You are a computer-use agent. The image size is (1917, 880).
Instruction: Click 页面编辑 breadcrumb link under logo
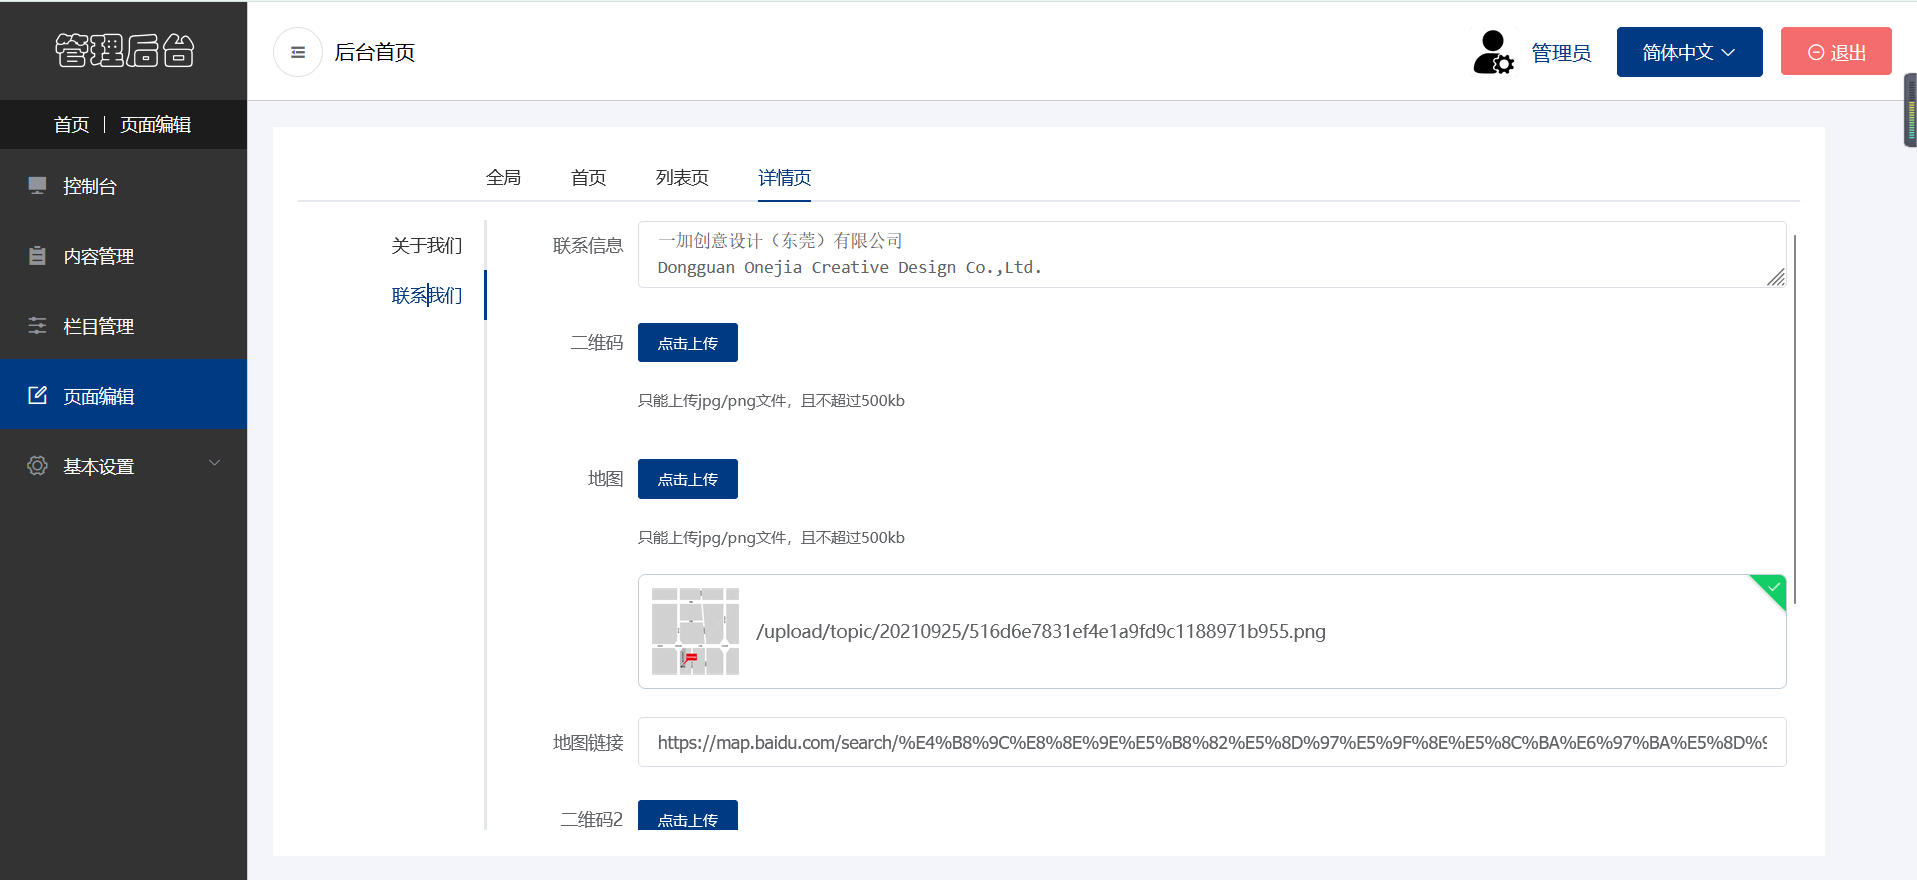pyautogui.click(x=155, y=125)
